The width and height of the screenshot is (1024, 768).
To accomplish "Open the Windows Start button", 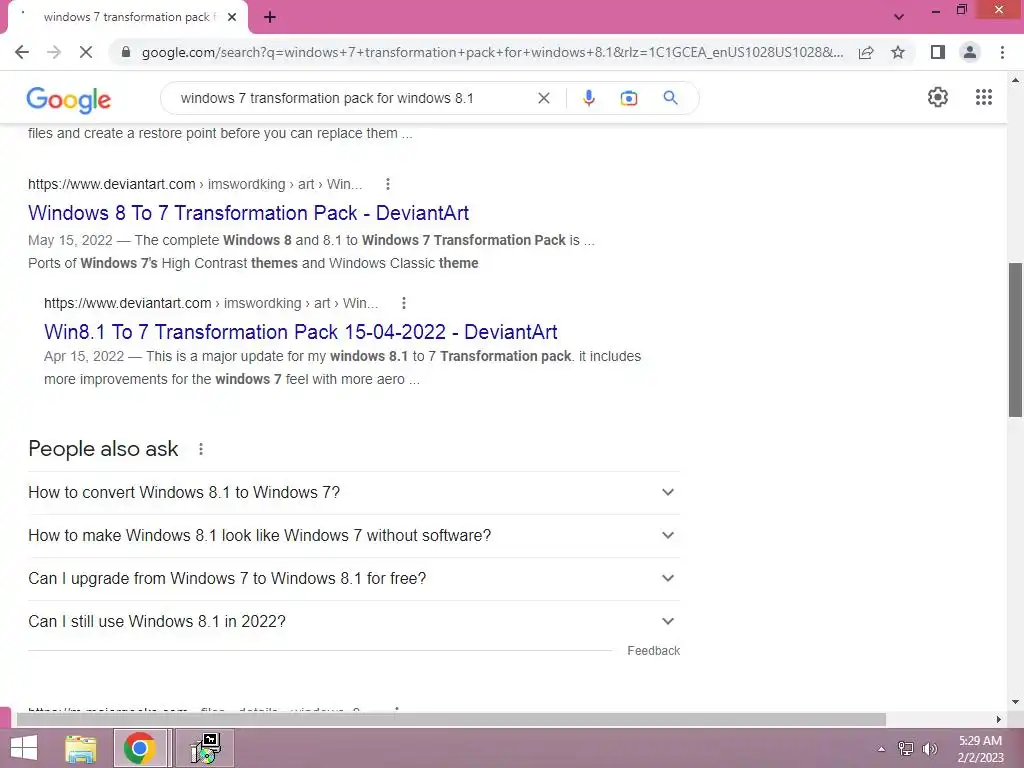I will tap(24, 748).
